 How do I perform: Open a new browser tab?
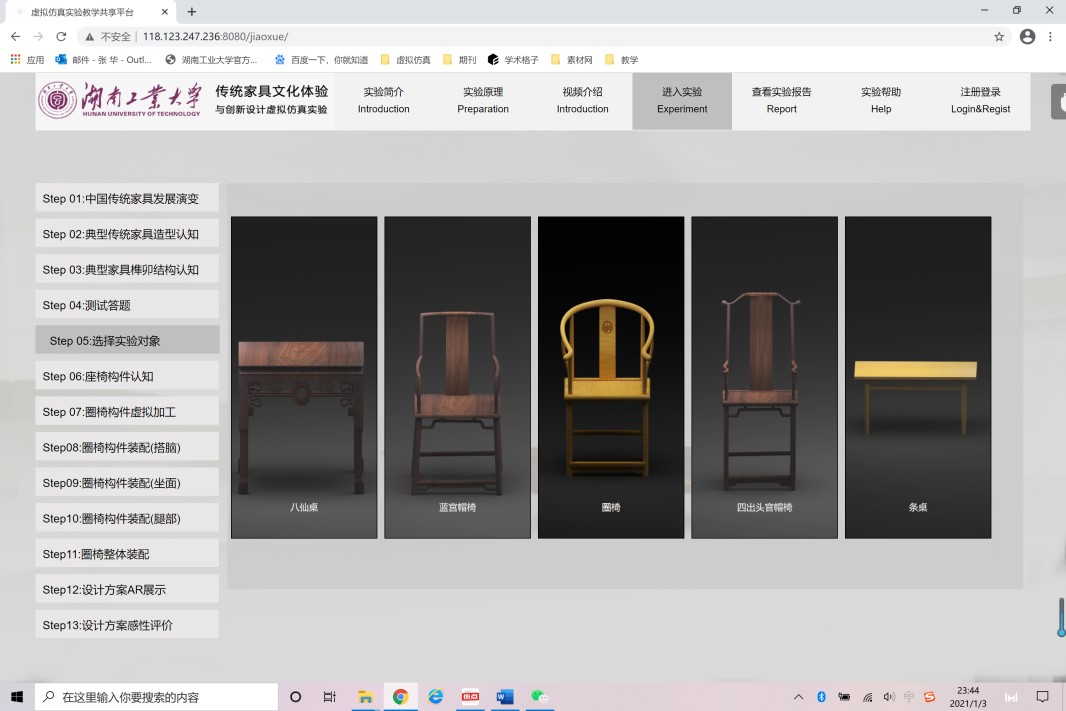(x=192, y=12)
